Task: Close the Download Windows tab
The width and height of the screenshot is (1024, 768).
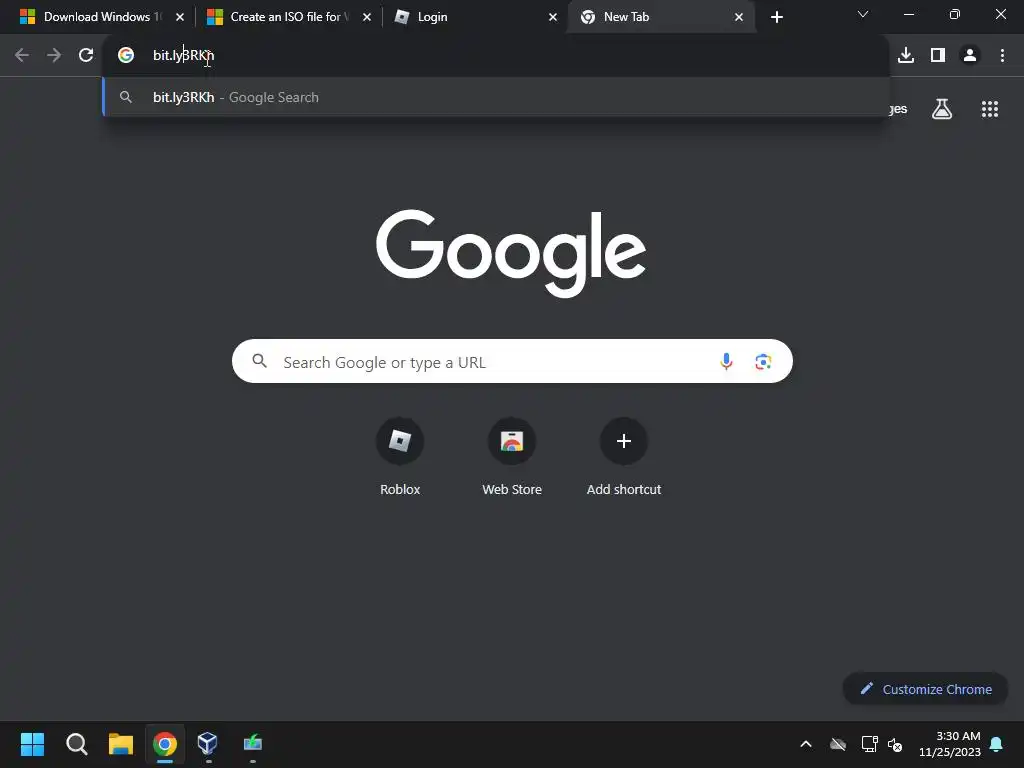Action: click(x=180, y=17)
